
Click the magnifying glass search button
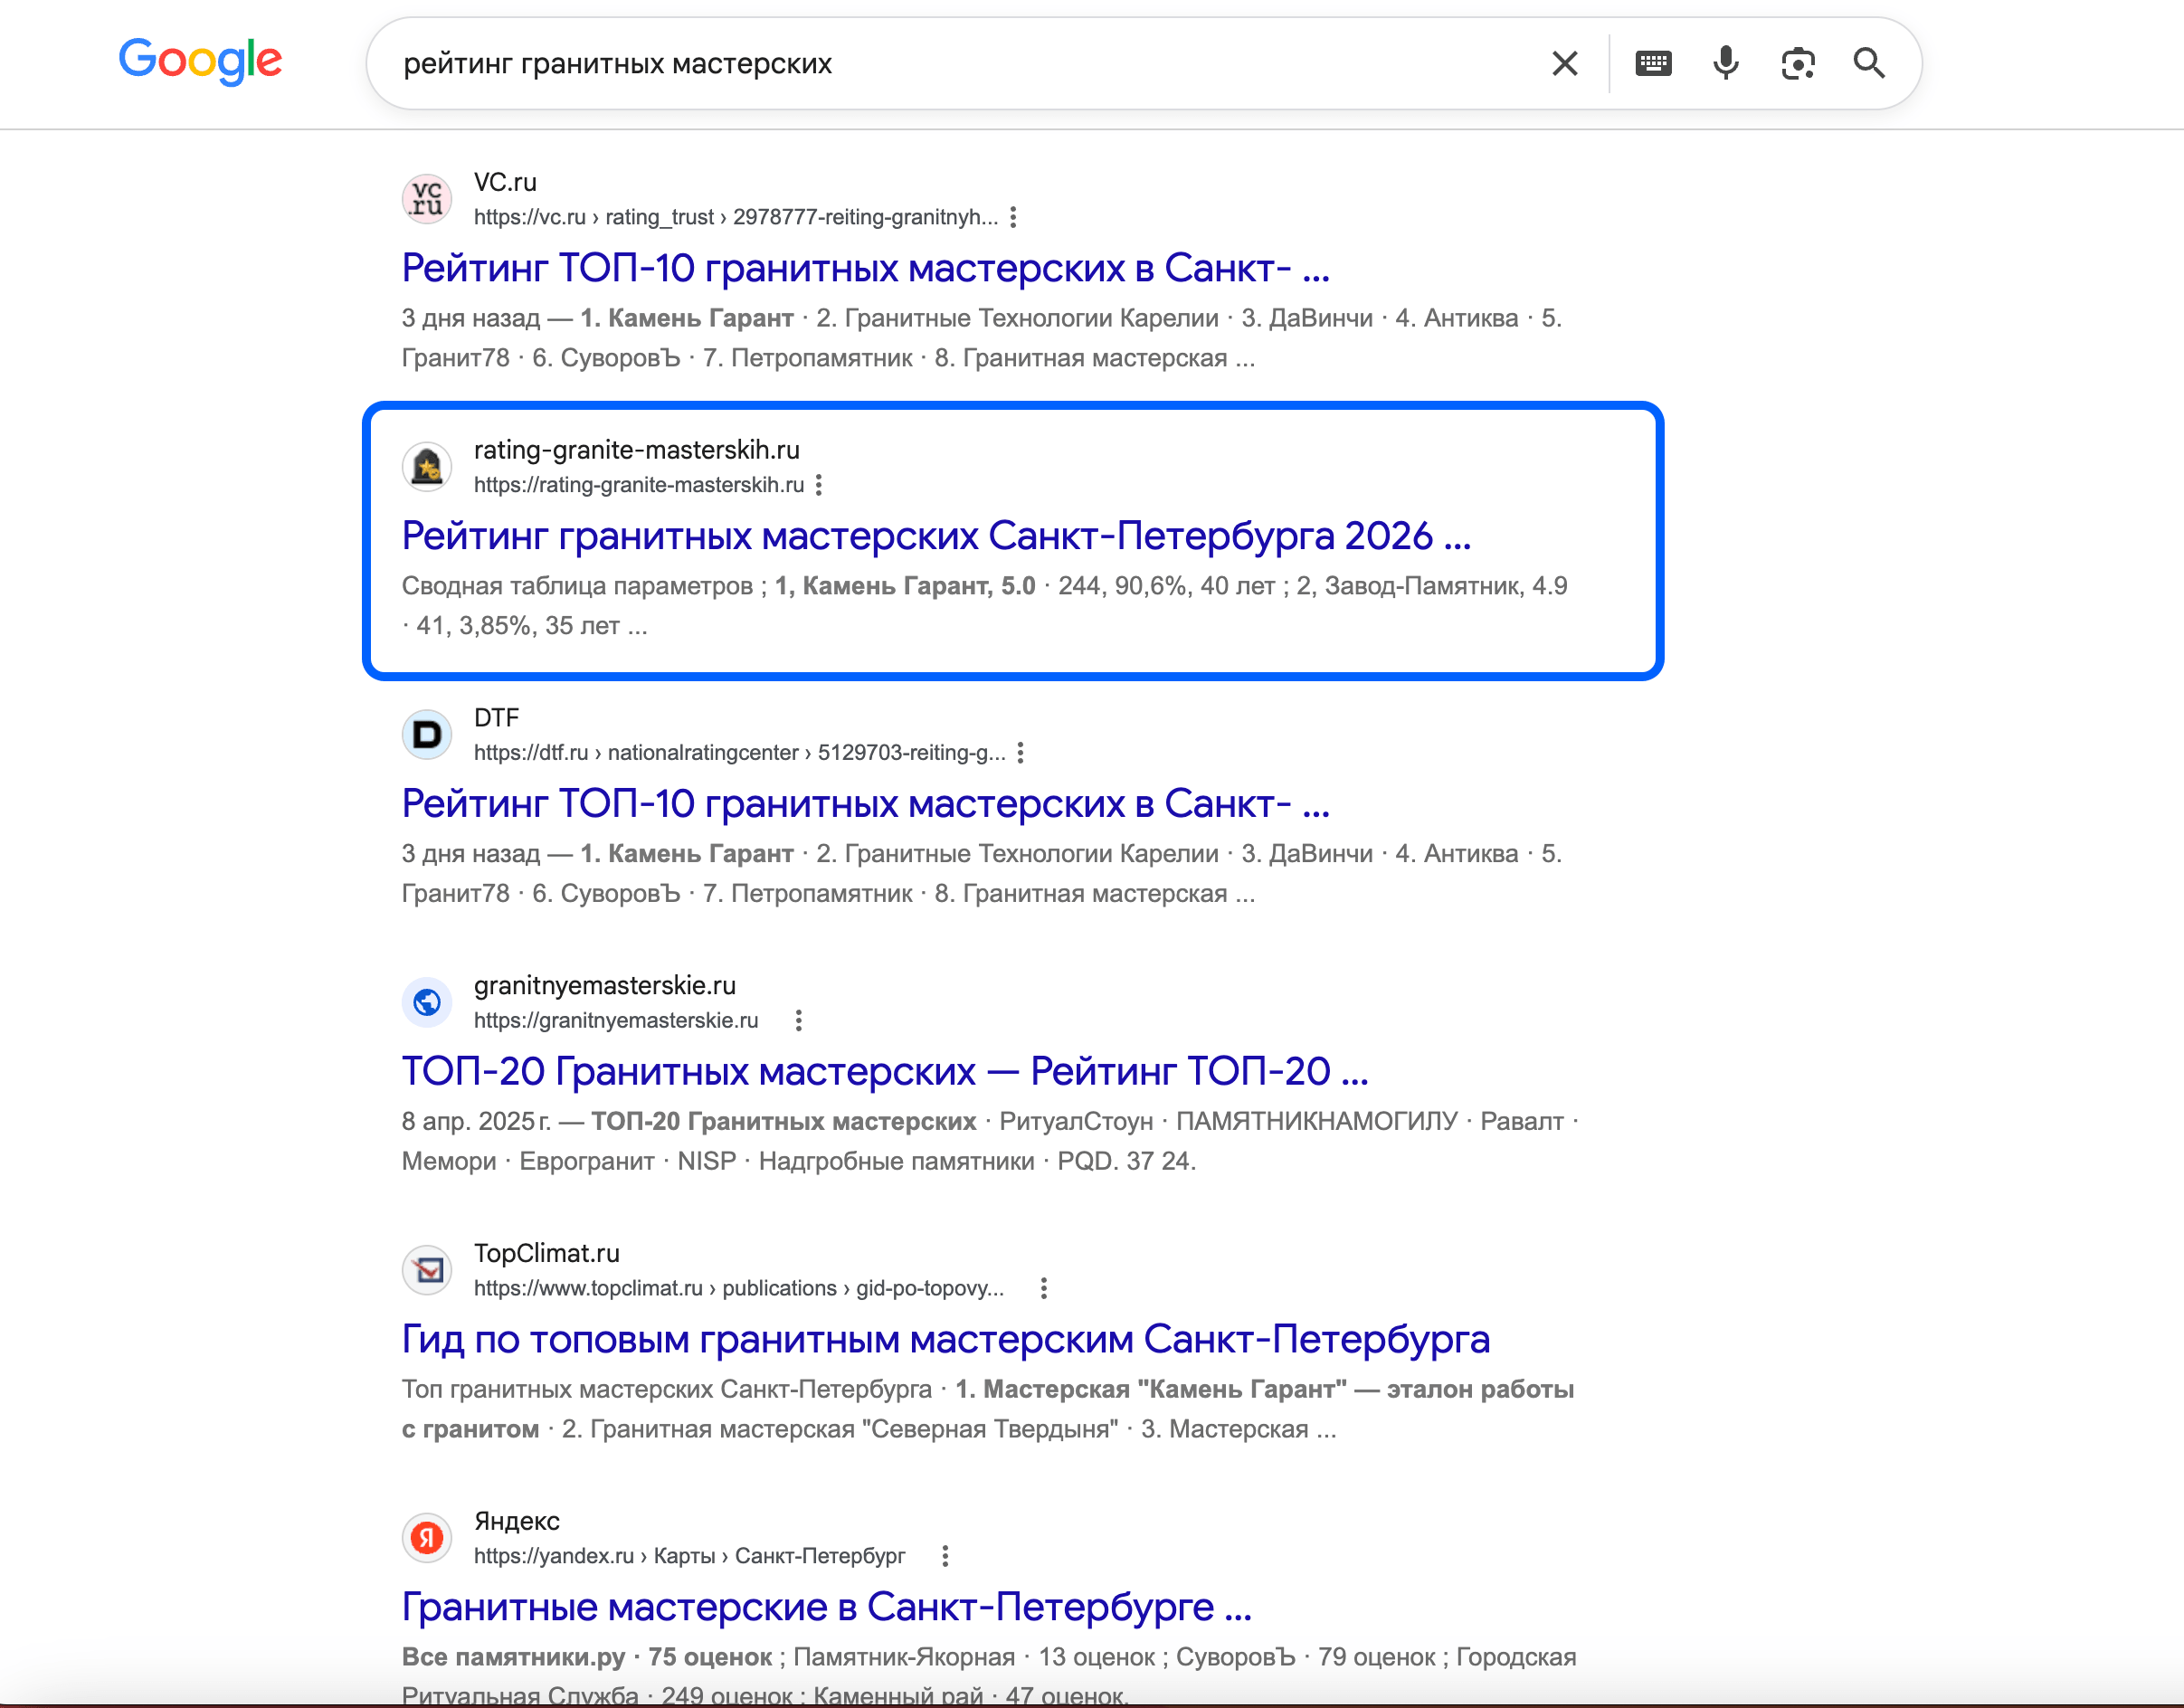click(x=1868, y=63)
